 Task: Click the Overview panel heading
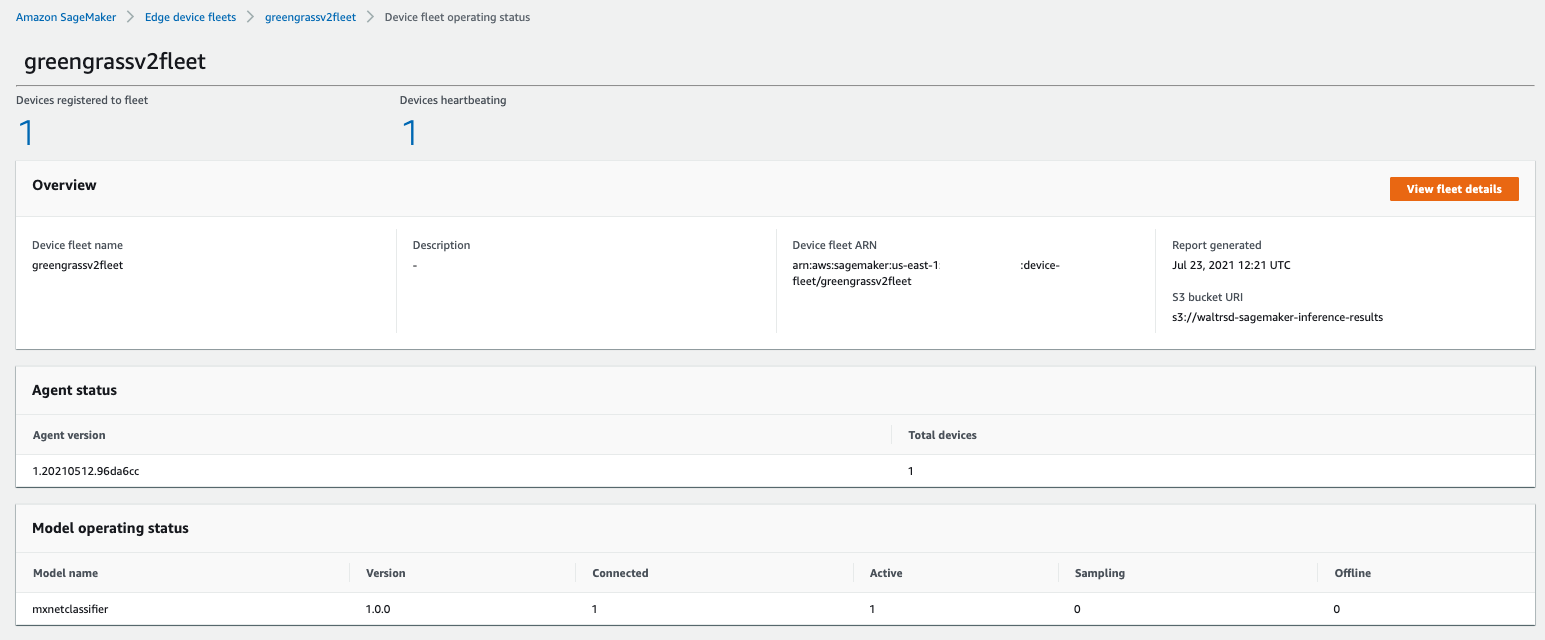point(64,185)
